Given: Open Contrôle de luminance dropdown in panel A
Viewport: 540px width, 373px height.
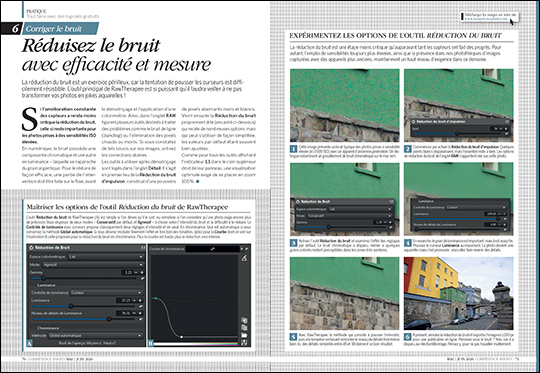Looking at the screenshot, I should [x=106, y=293].
